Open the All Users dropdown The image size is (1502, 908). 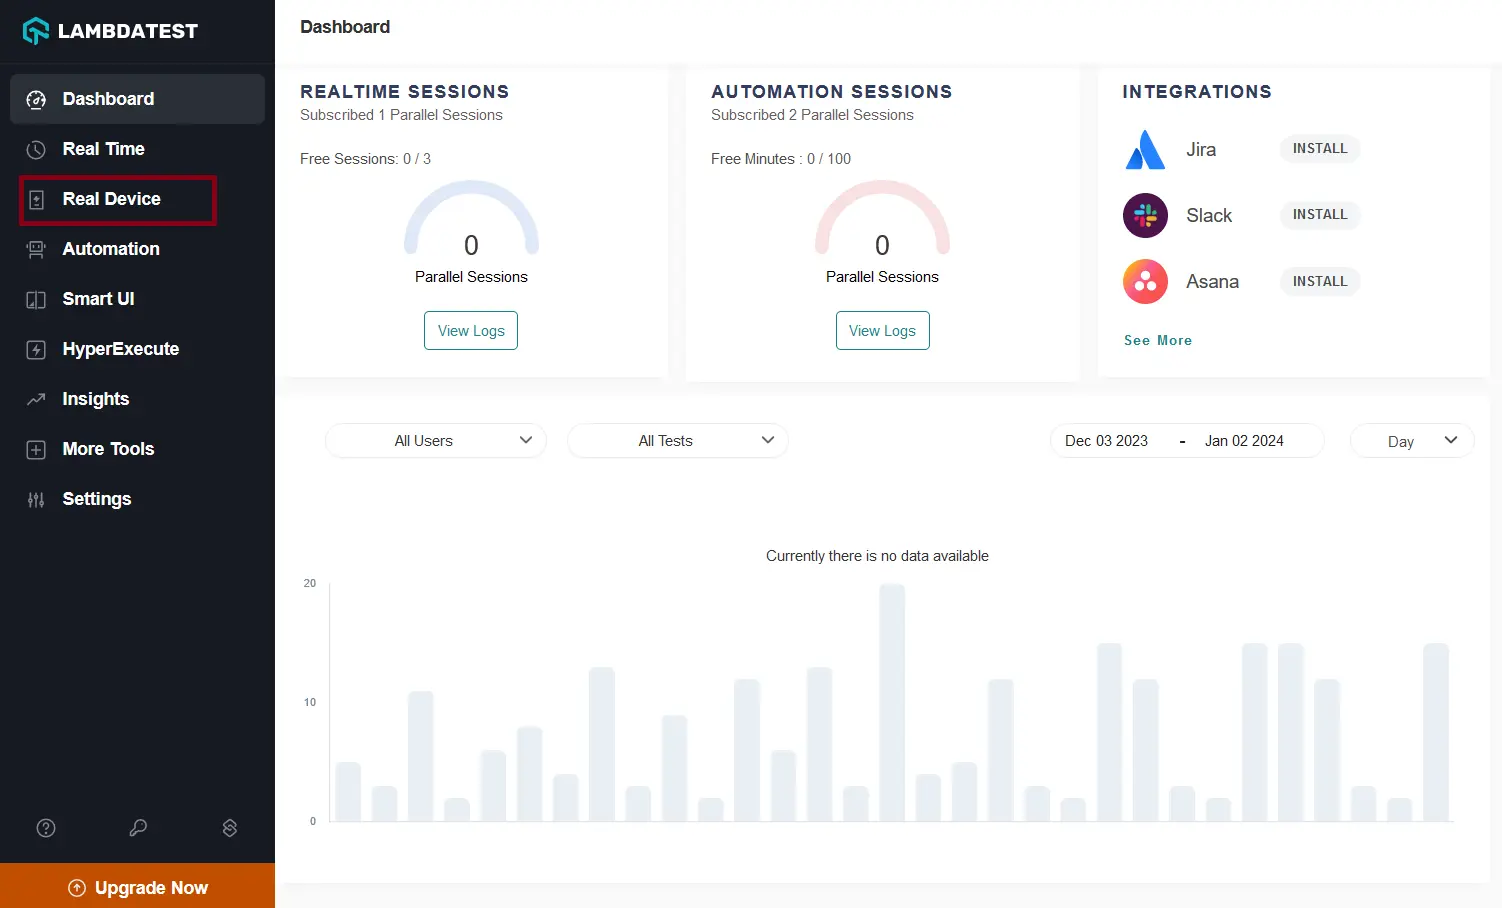coord(436,441)
